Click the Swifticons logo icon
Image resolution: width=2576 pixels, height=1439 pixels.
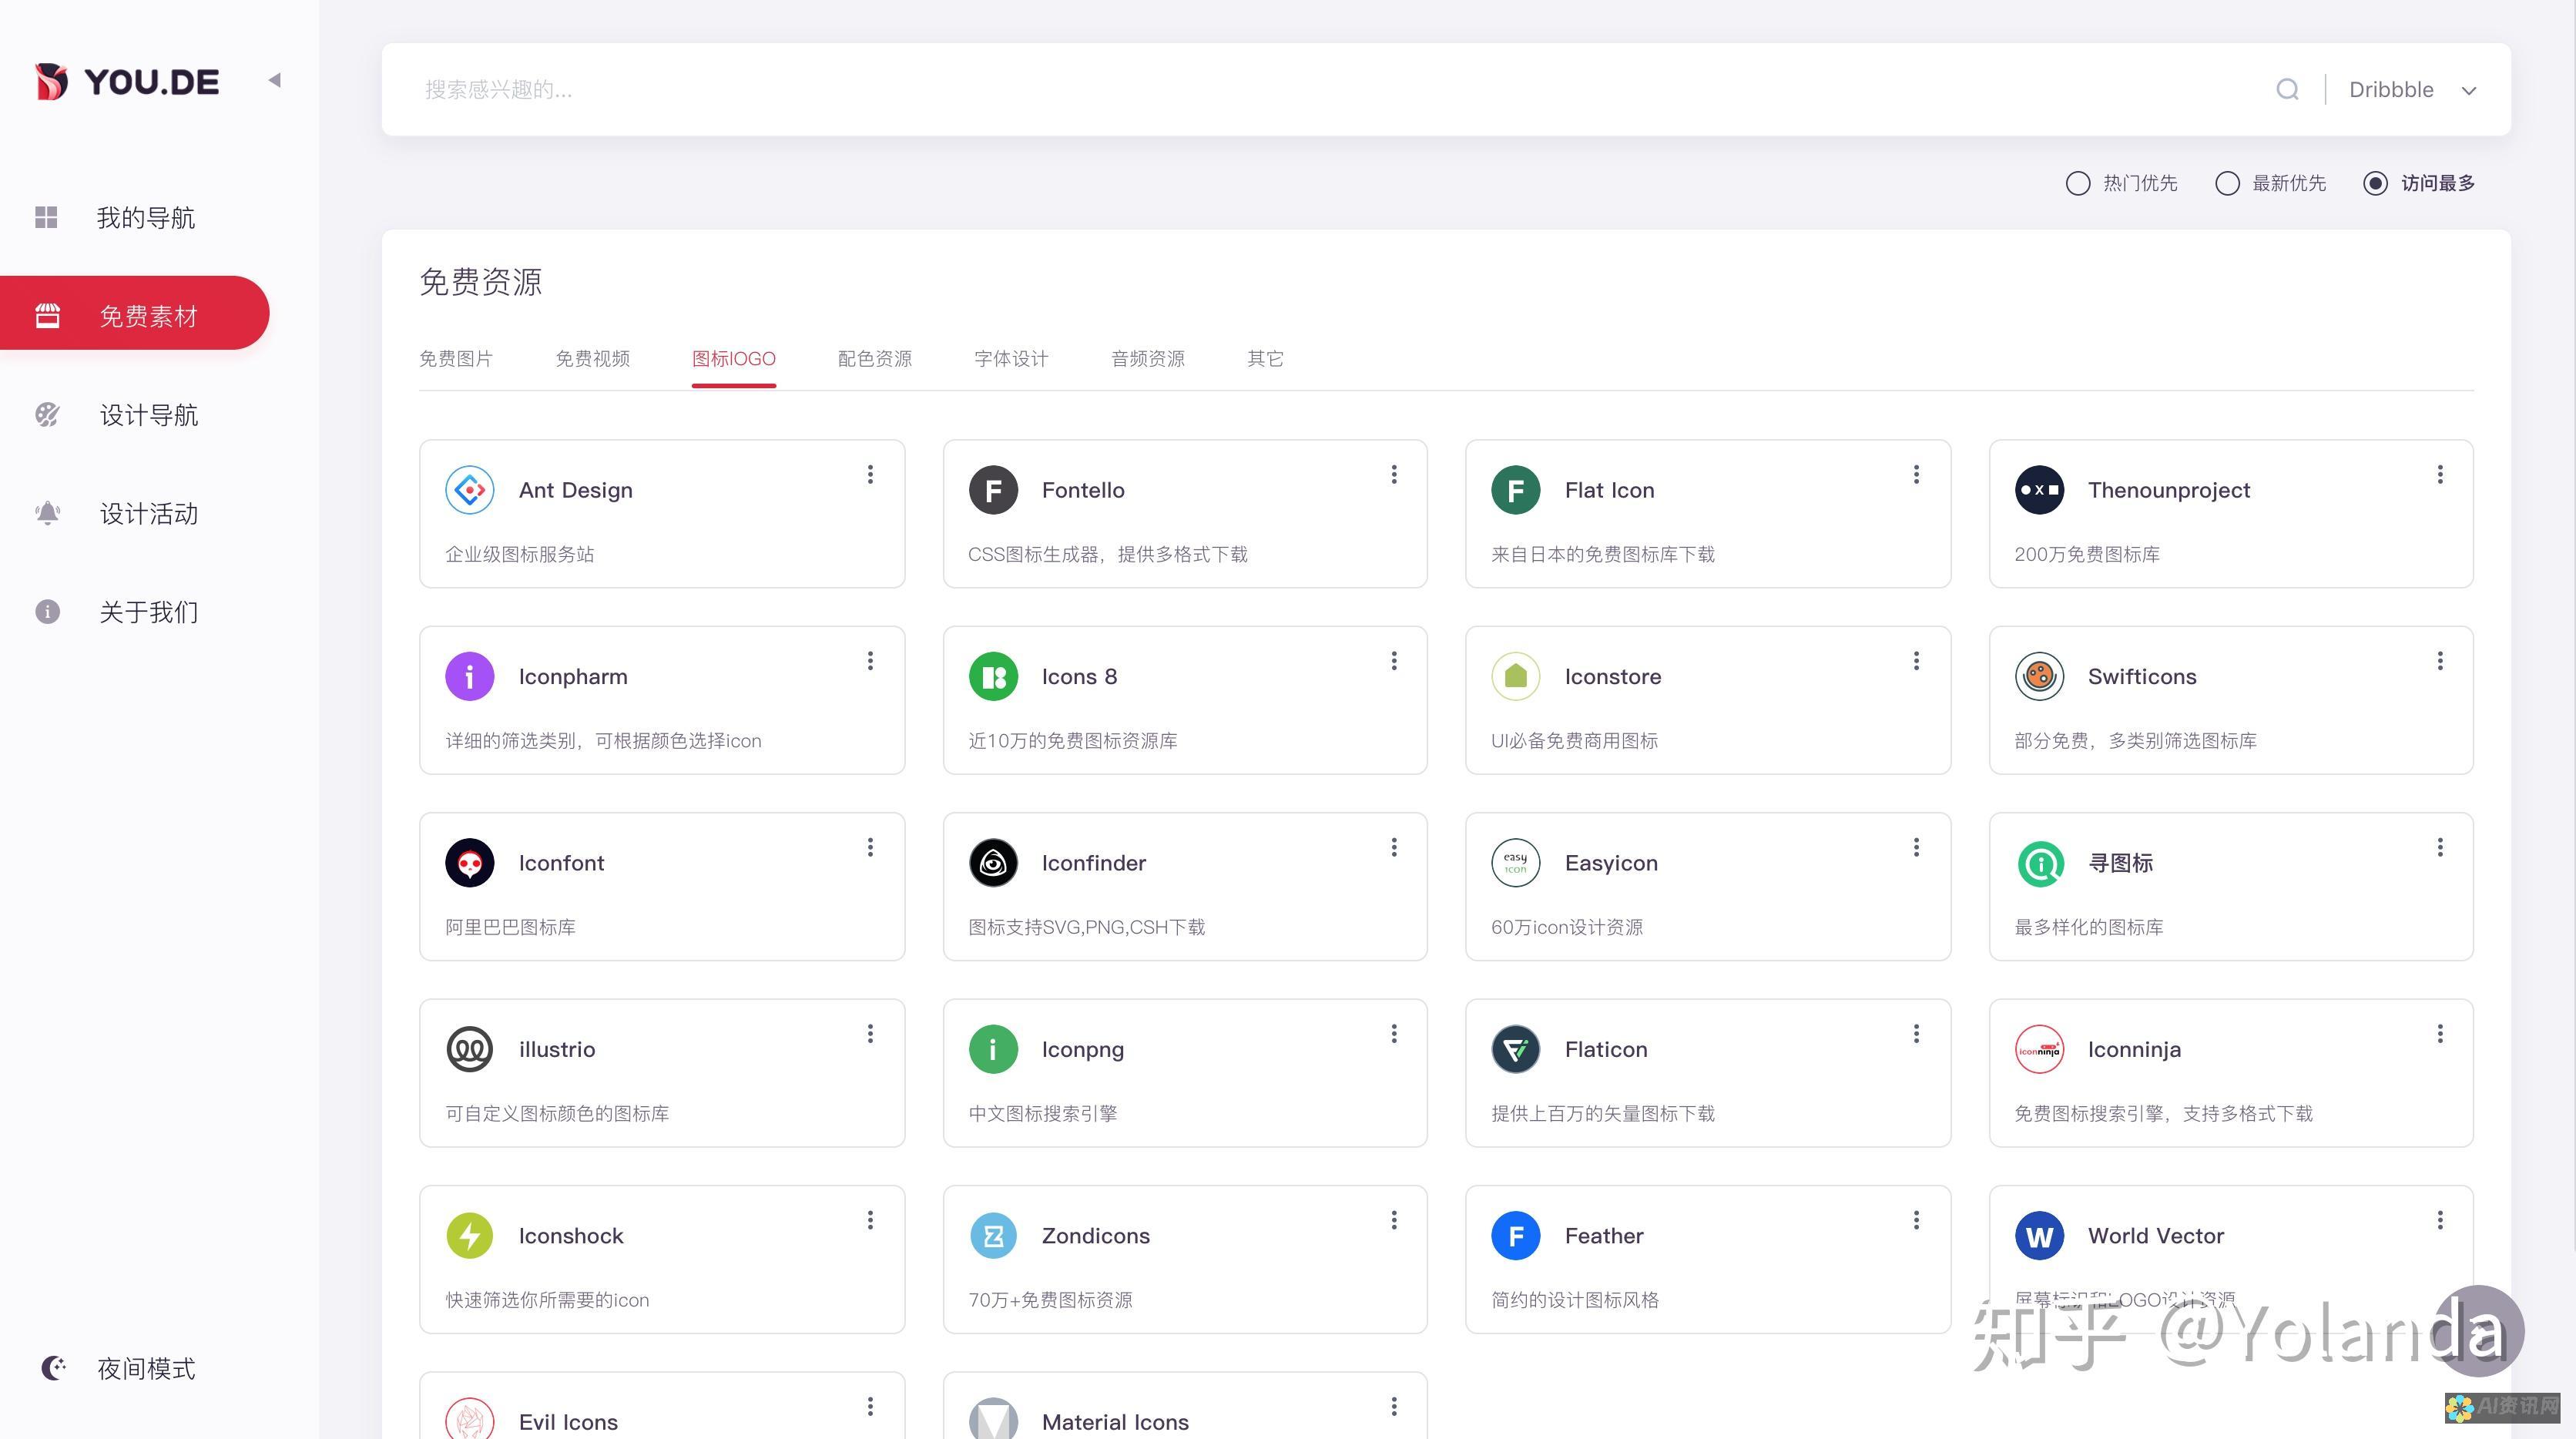(2040, 677)
